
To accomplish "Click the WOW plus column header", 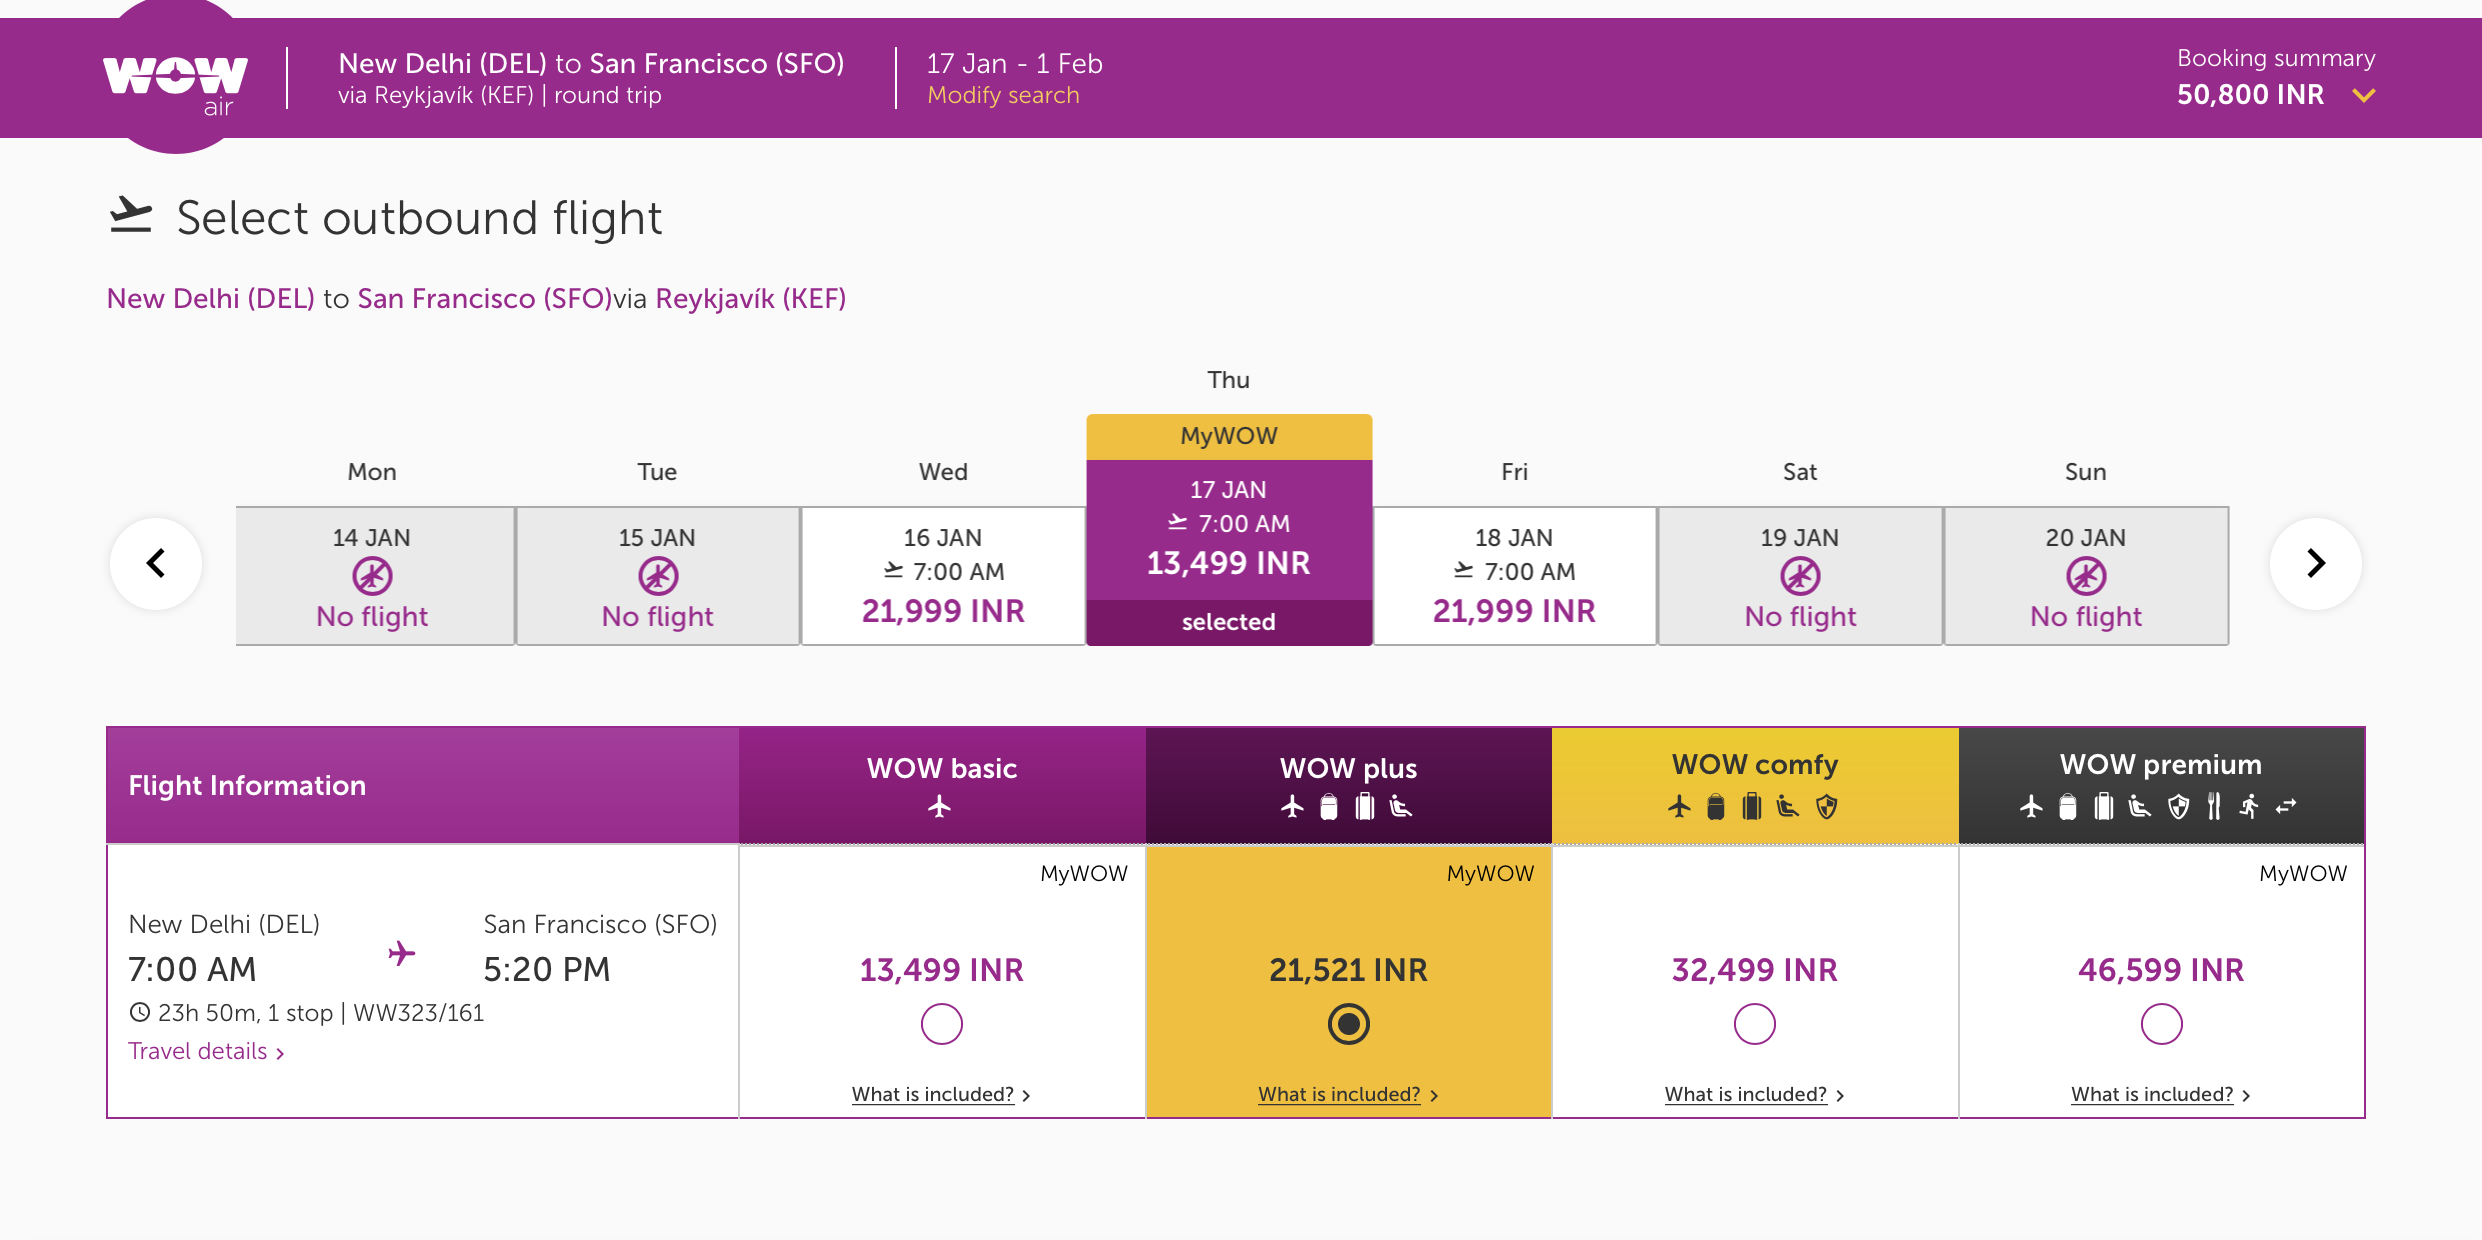I will [1348, 785].
